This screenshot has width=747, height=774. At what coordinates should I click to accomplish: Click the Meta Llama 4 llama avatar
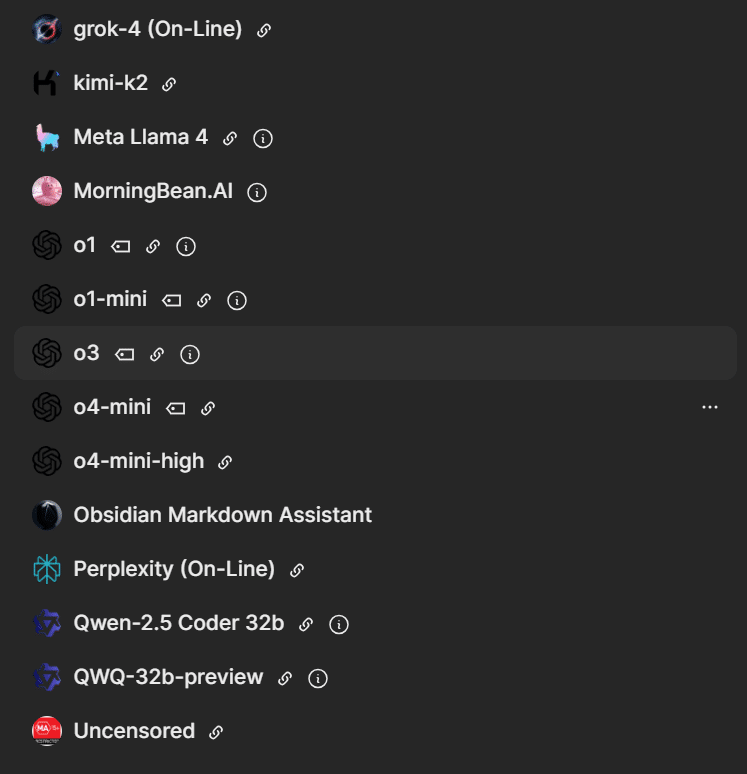[x=47, y=138]
